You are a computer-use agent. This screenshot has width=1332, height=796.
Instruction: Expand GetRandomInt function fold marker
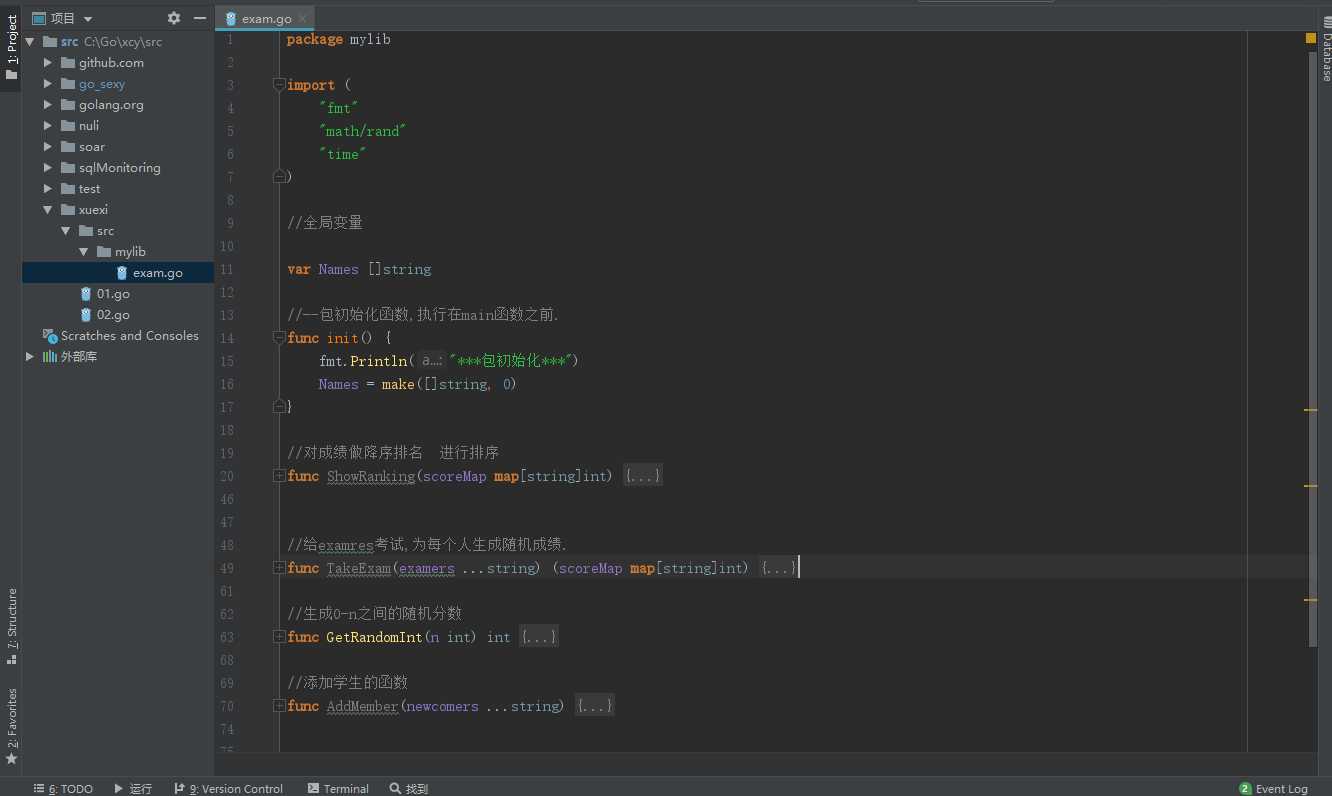coord(279,637)
